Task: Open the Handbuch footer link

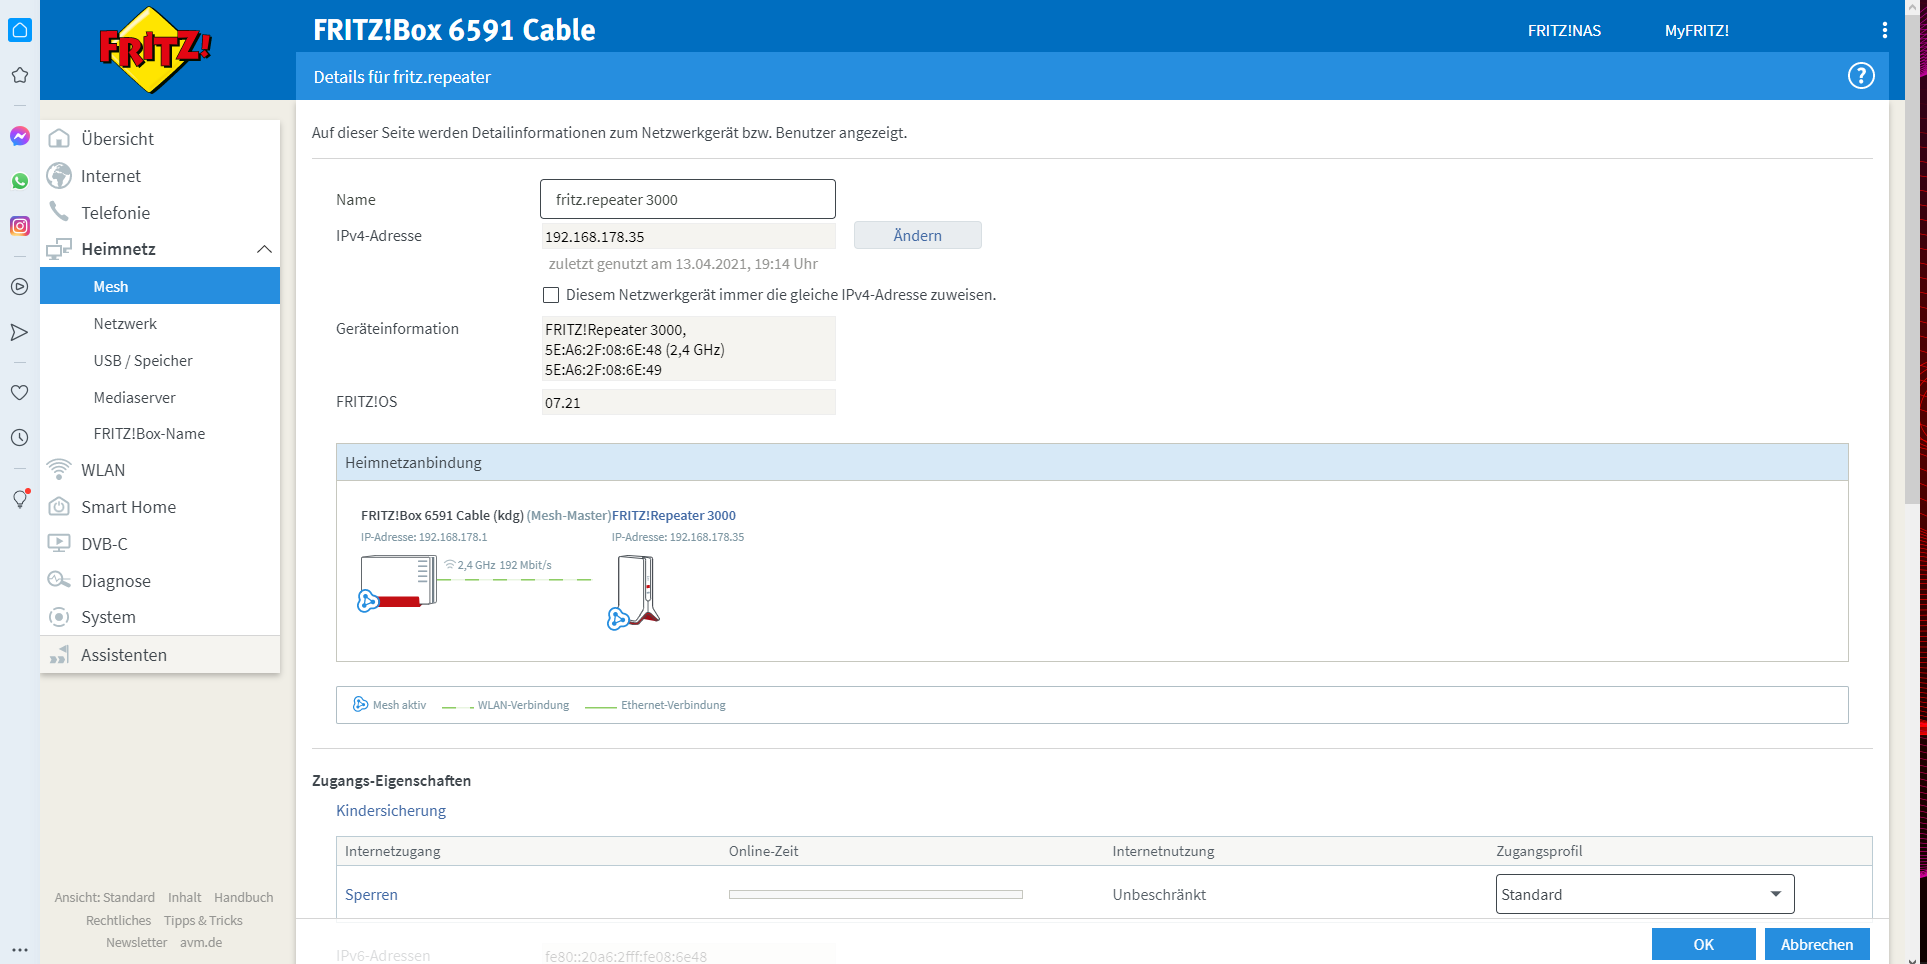Action: (x=244, y=897)
